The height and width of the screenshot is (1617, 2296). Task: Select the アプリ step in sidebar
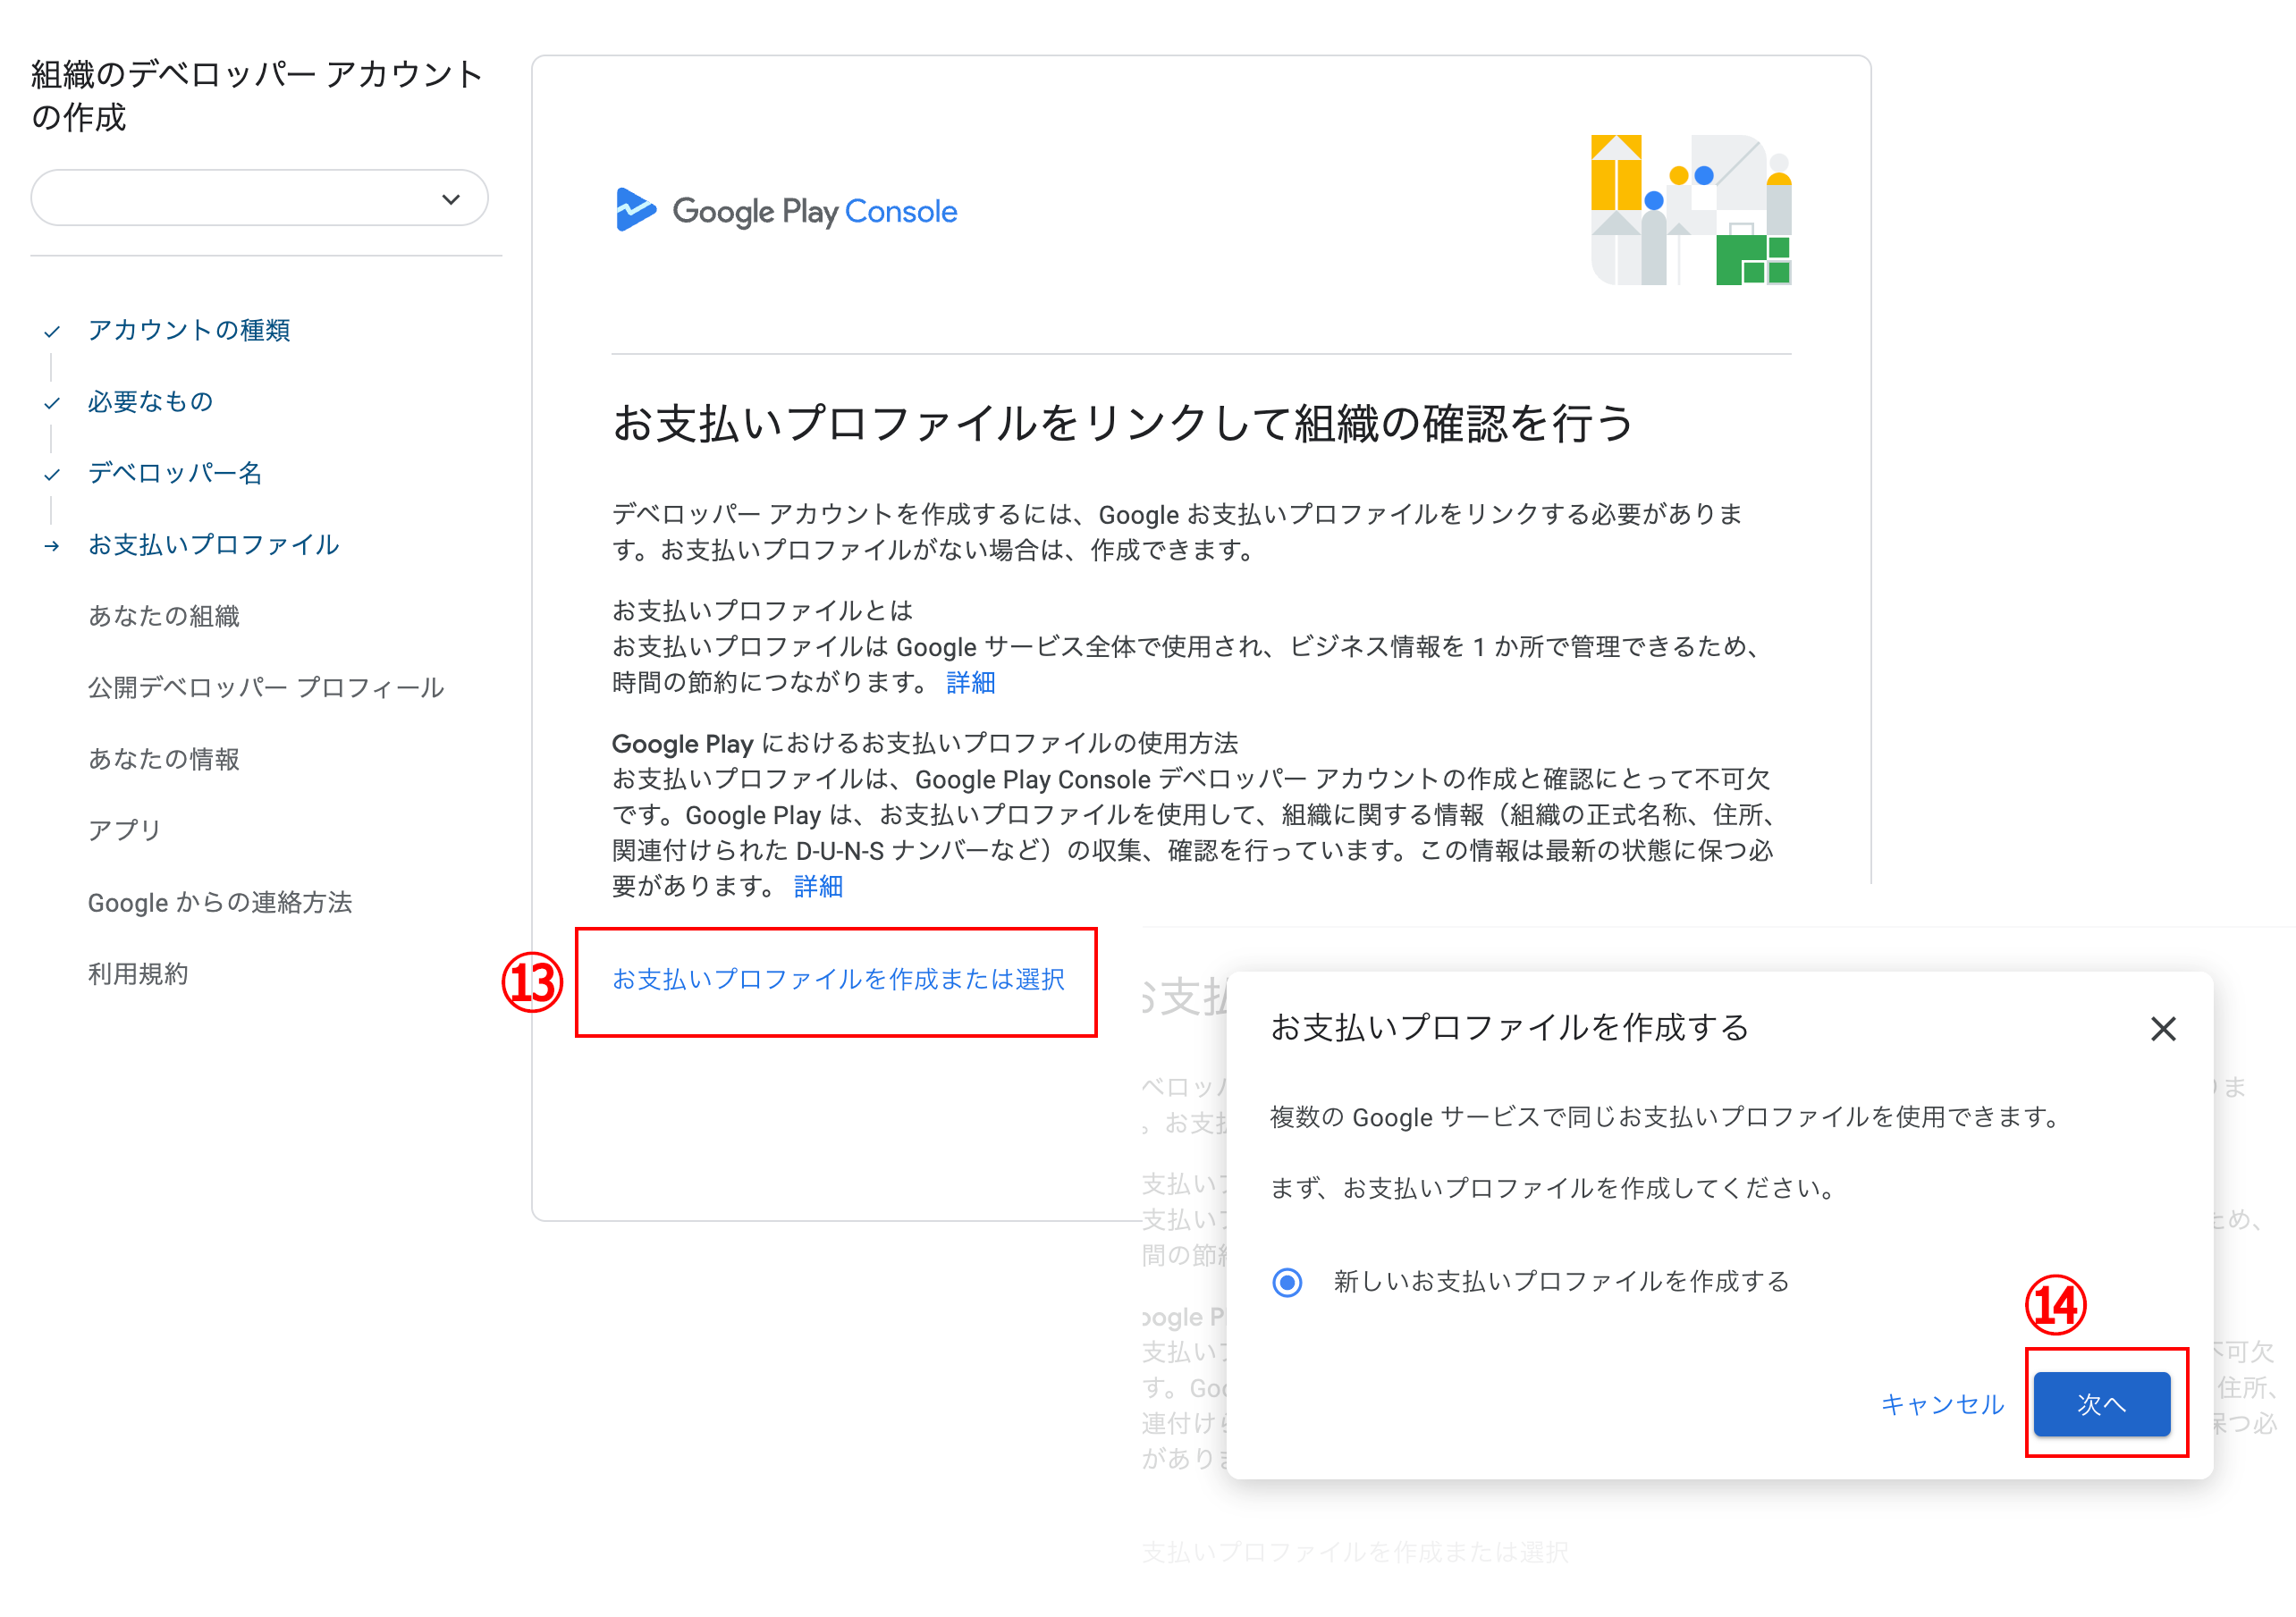point(125,831)
